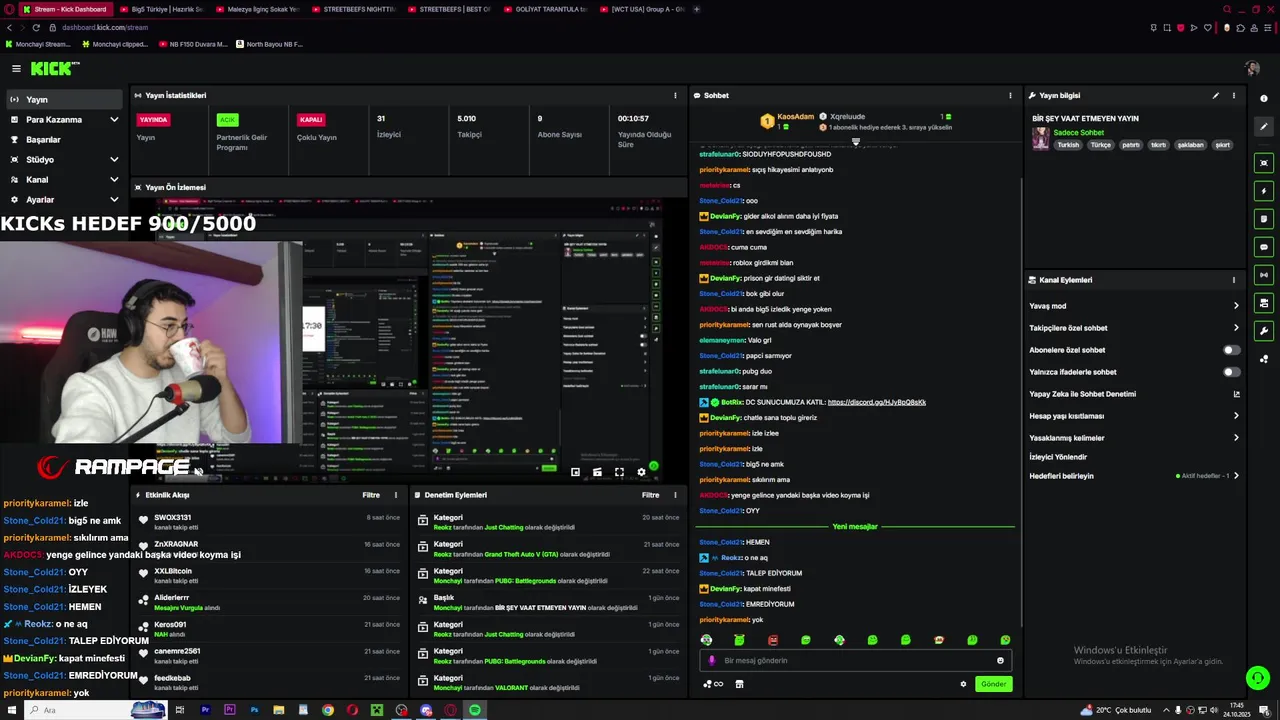Image resolution: width=1280 pixels, height=720 pixels.
Task: Insert the first emote in quick emote row
Action: 706,640
